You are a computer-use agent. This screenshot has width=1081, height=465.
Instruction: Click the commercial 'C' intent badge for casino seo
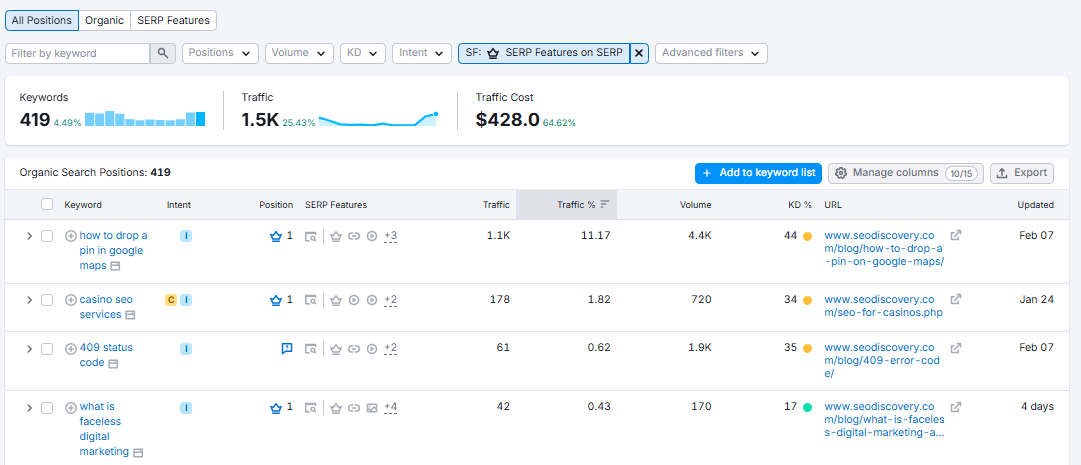click(170, 300)
